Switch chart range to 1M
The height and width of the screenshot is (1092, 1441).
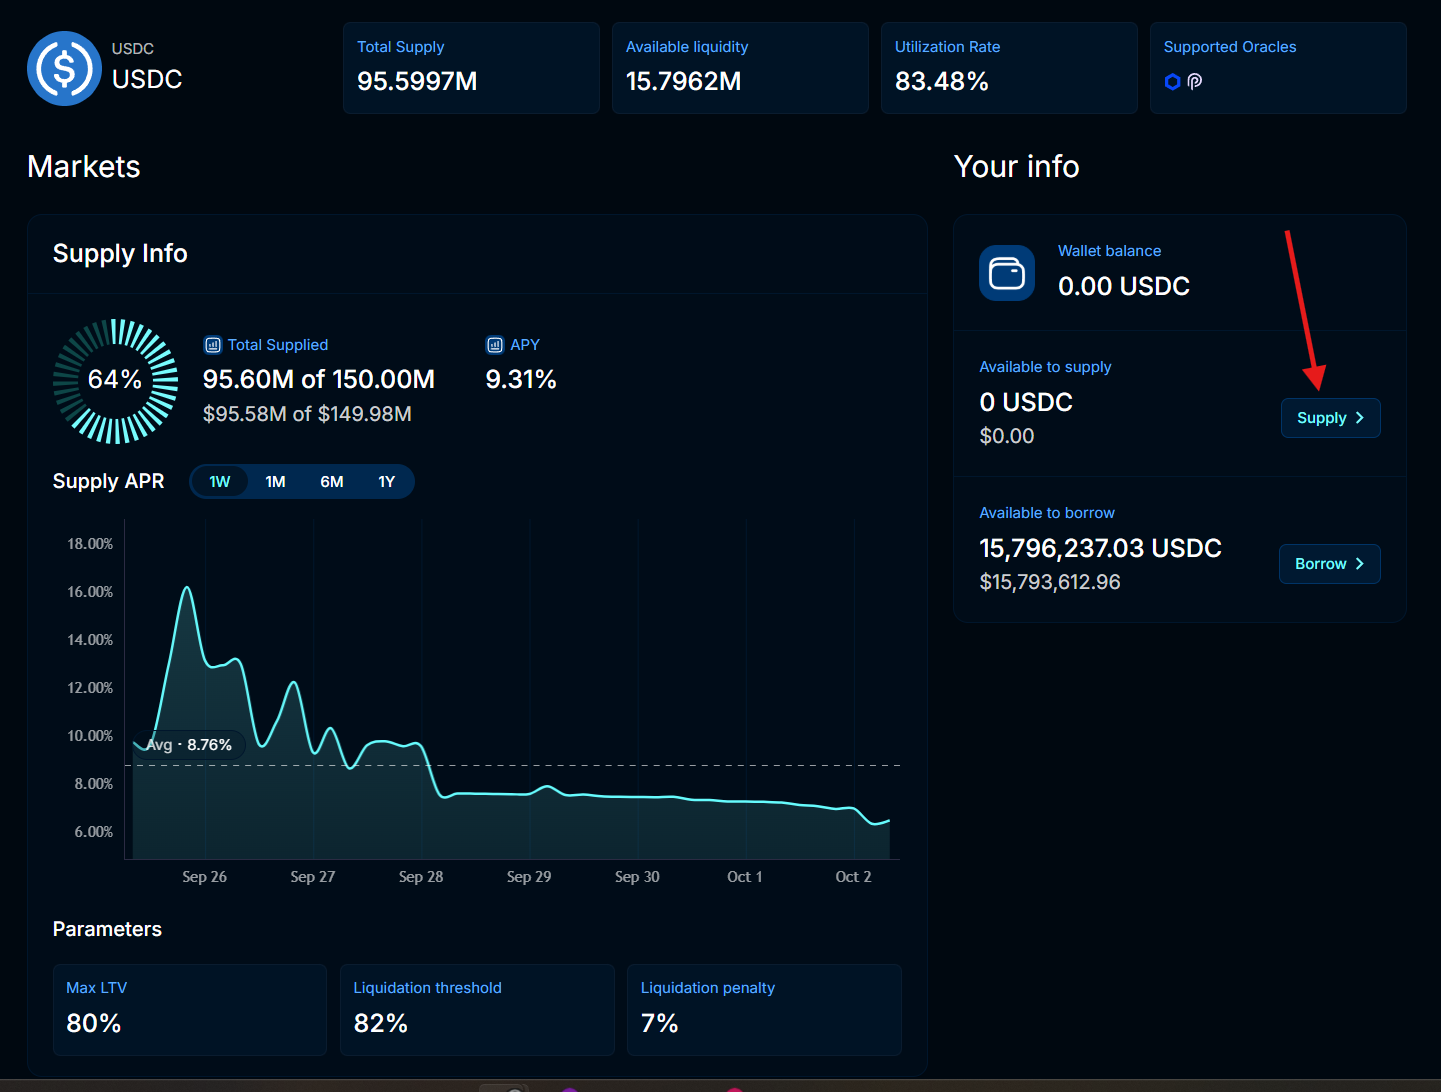(x=275, y=482)
